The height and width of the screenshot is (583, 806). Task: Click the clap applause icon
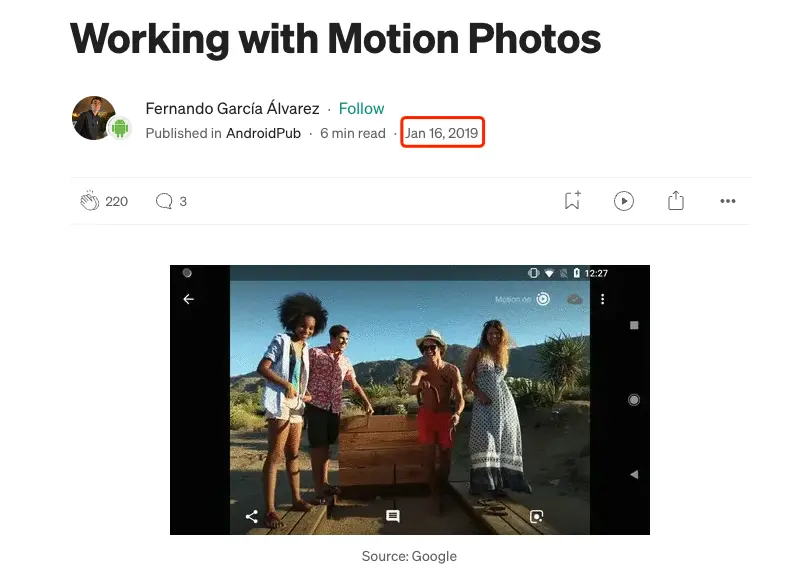[x=89, y=201]
